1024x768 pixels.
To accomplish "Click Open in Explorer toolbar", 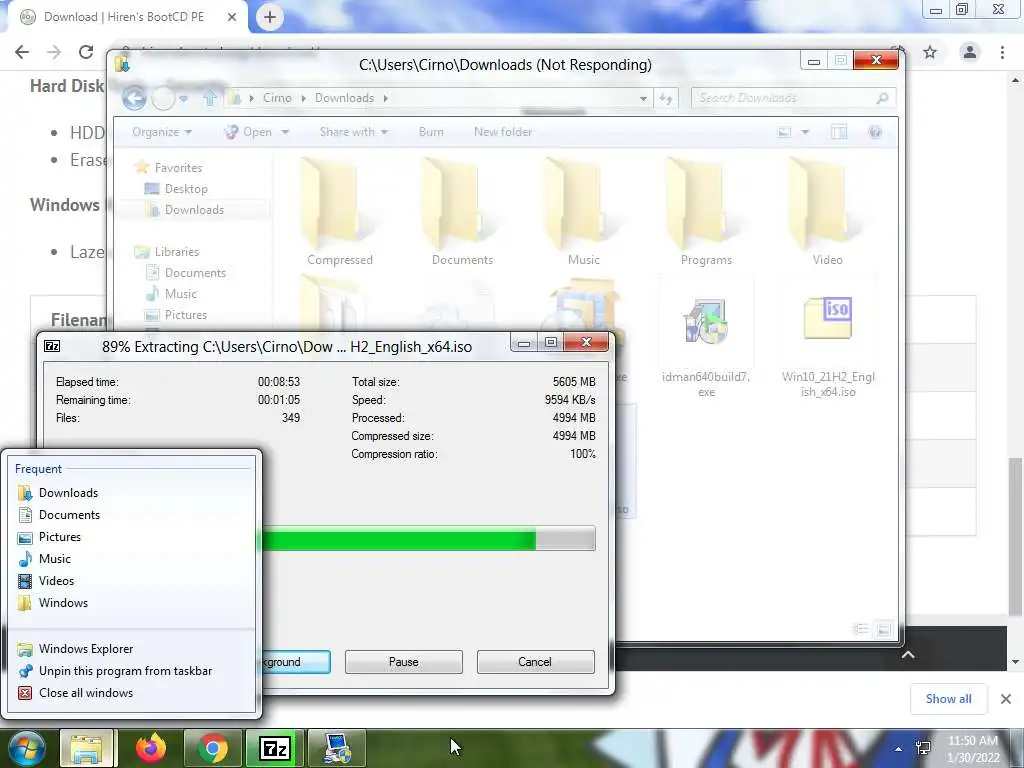I will click(249, 132).
